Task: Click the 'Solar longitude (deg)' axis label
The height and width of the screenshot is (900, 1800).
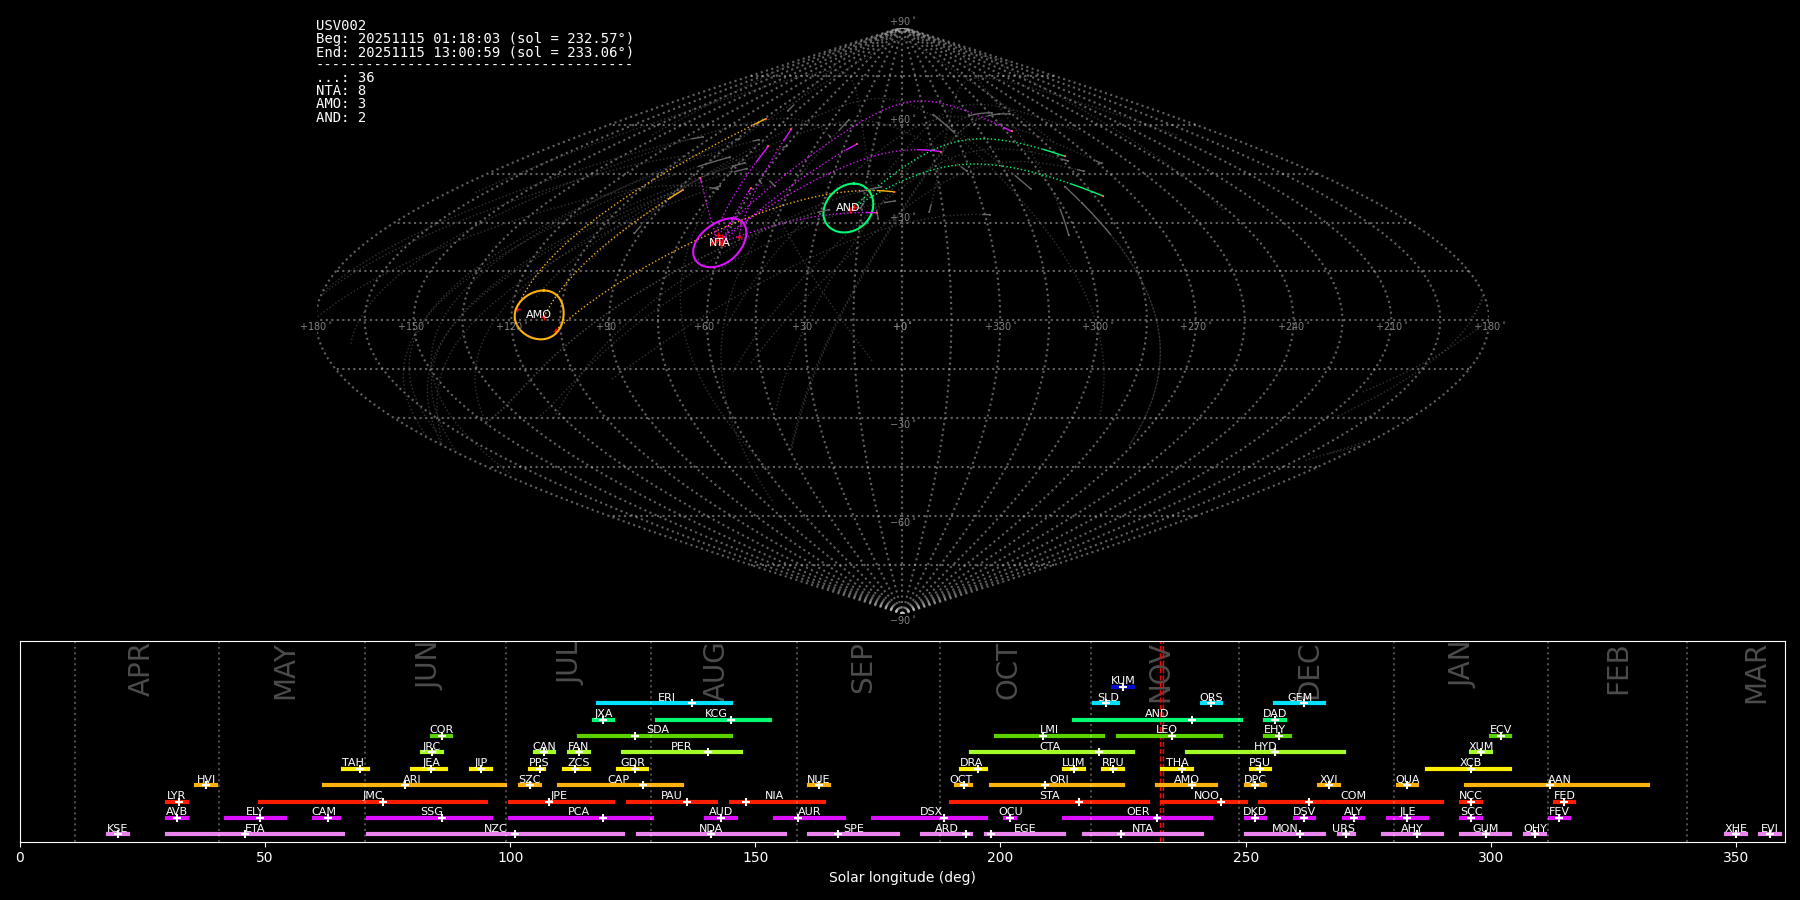Action: pyautogui.click(x=901, y=878)
